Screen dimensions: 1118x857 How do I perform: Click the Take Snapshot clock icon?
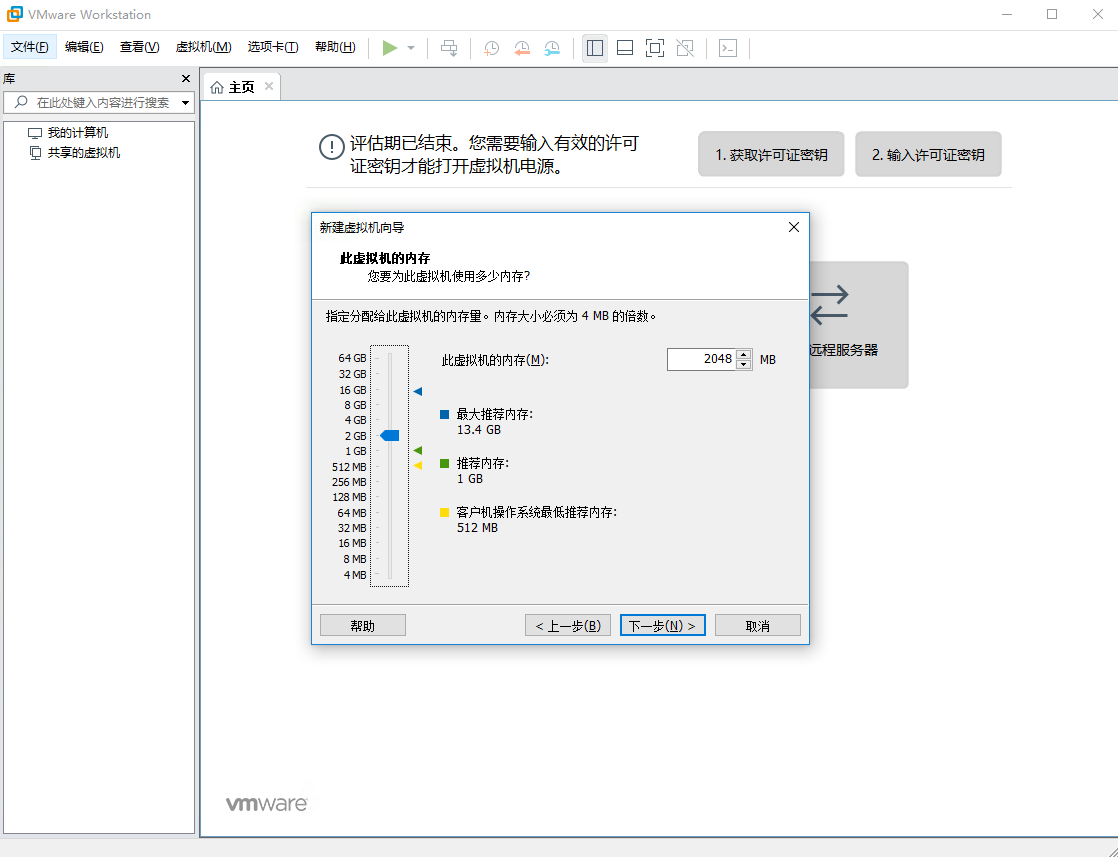(491, 47)
